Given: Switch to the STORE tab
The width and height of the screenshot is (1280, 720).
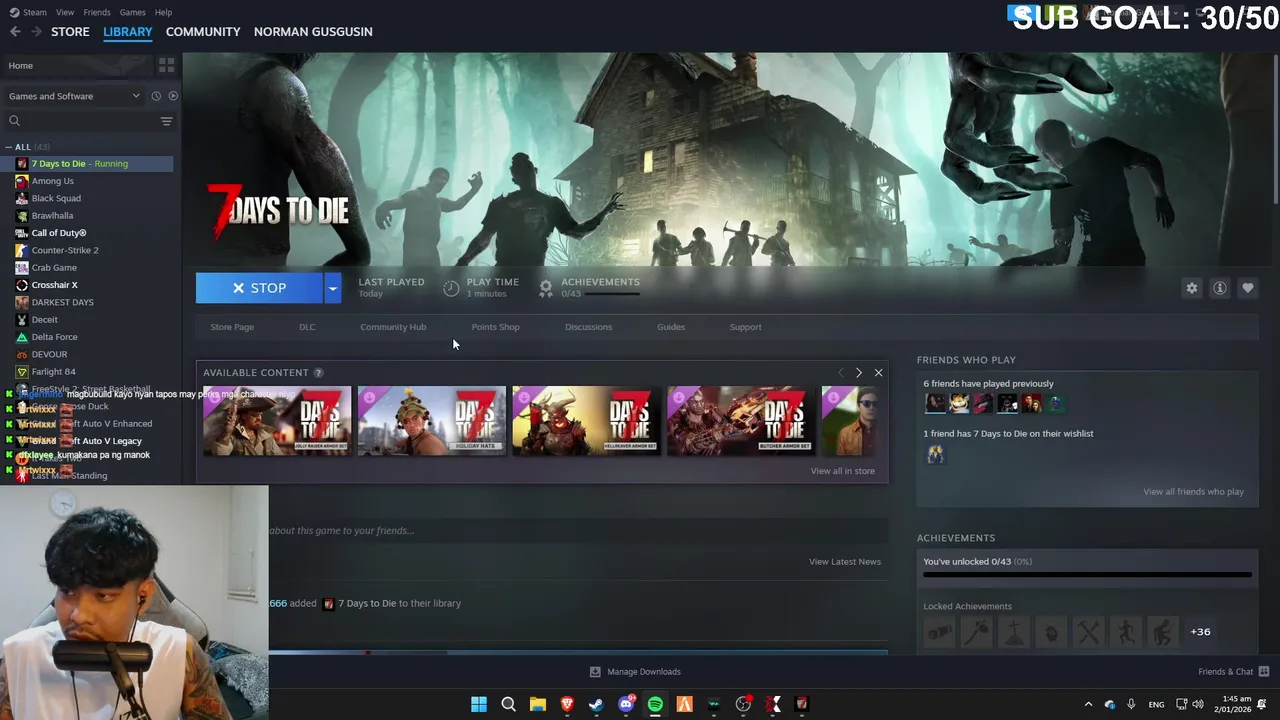Looking at the screenshot, I should pyautogui.click(x=70, y=32).
